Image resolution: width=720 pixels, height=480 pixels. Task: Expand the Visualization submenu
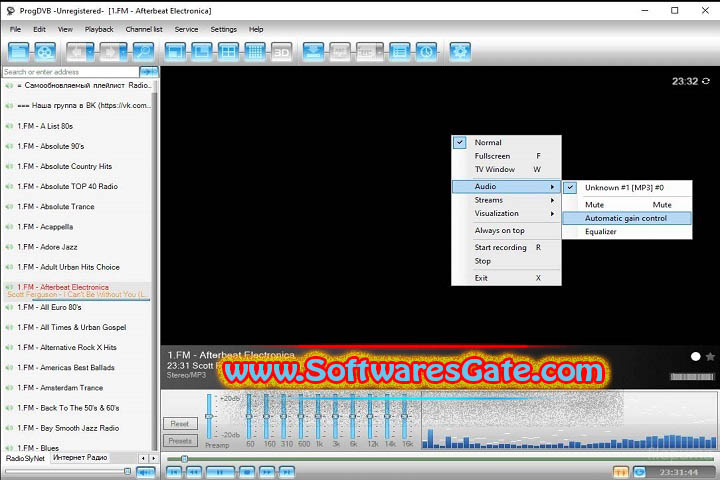point(506,214)
